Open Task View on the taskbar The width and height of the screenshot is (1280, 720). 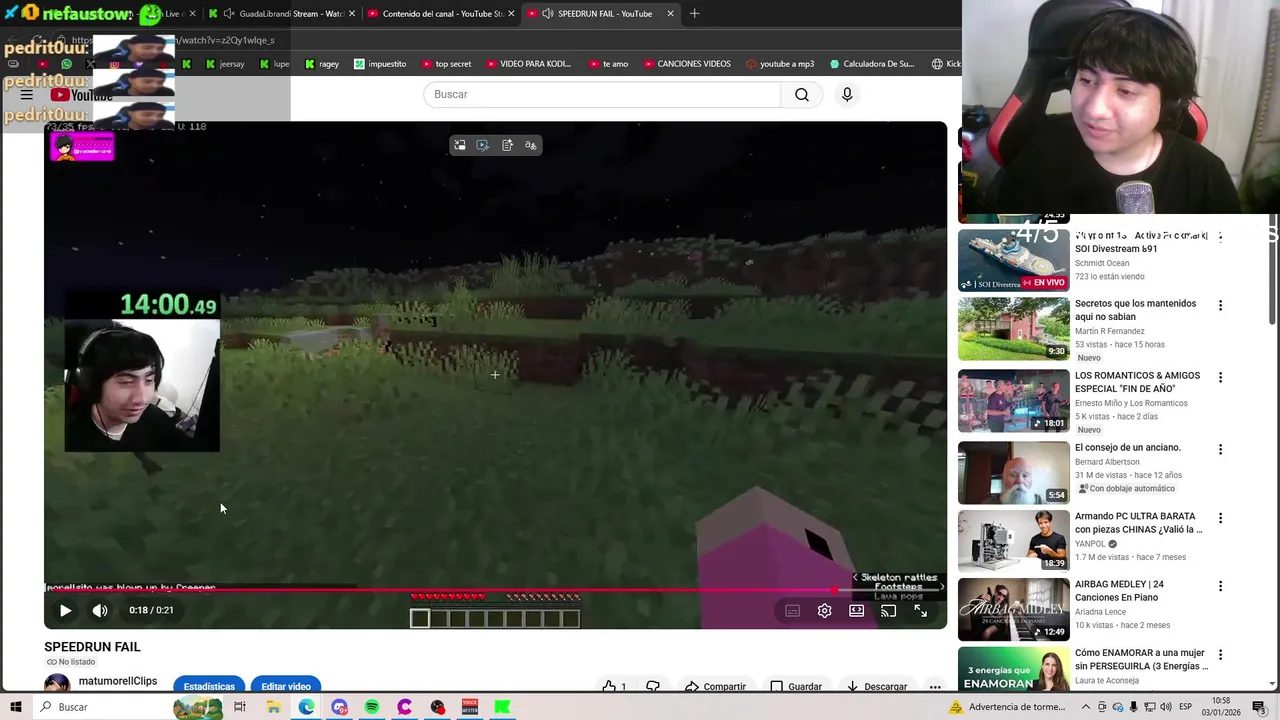(x=240, y=707)
